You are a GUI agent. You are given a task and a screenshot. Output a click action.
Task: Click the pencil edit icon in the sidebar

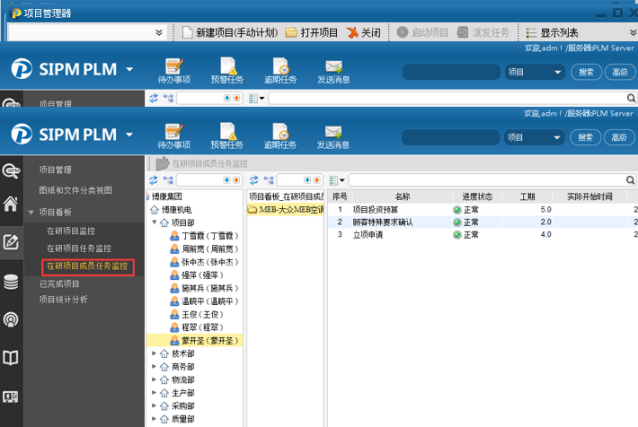coord(11,242)
